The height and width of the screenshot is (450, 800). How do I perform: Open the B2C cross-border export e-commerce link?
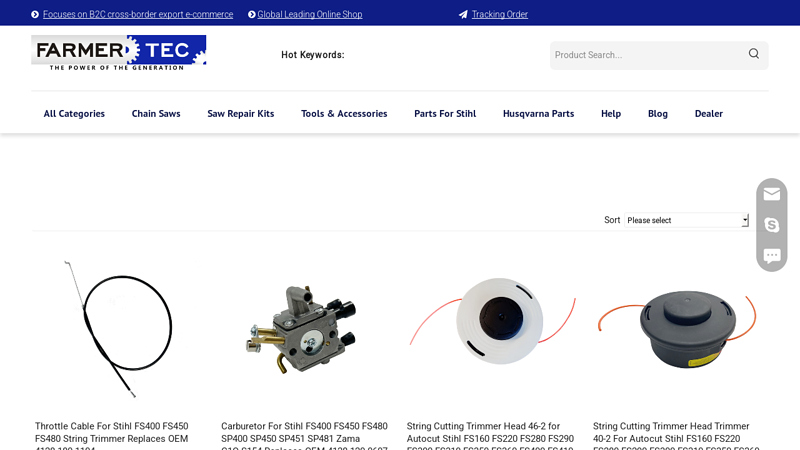tap(138, 14)
